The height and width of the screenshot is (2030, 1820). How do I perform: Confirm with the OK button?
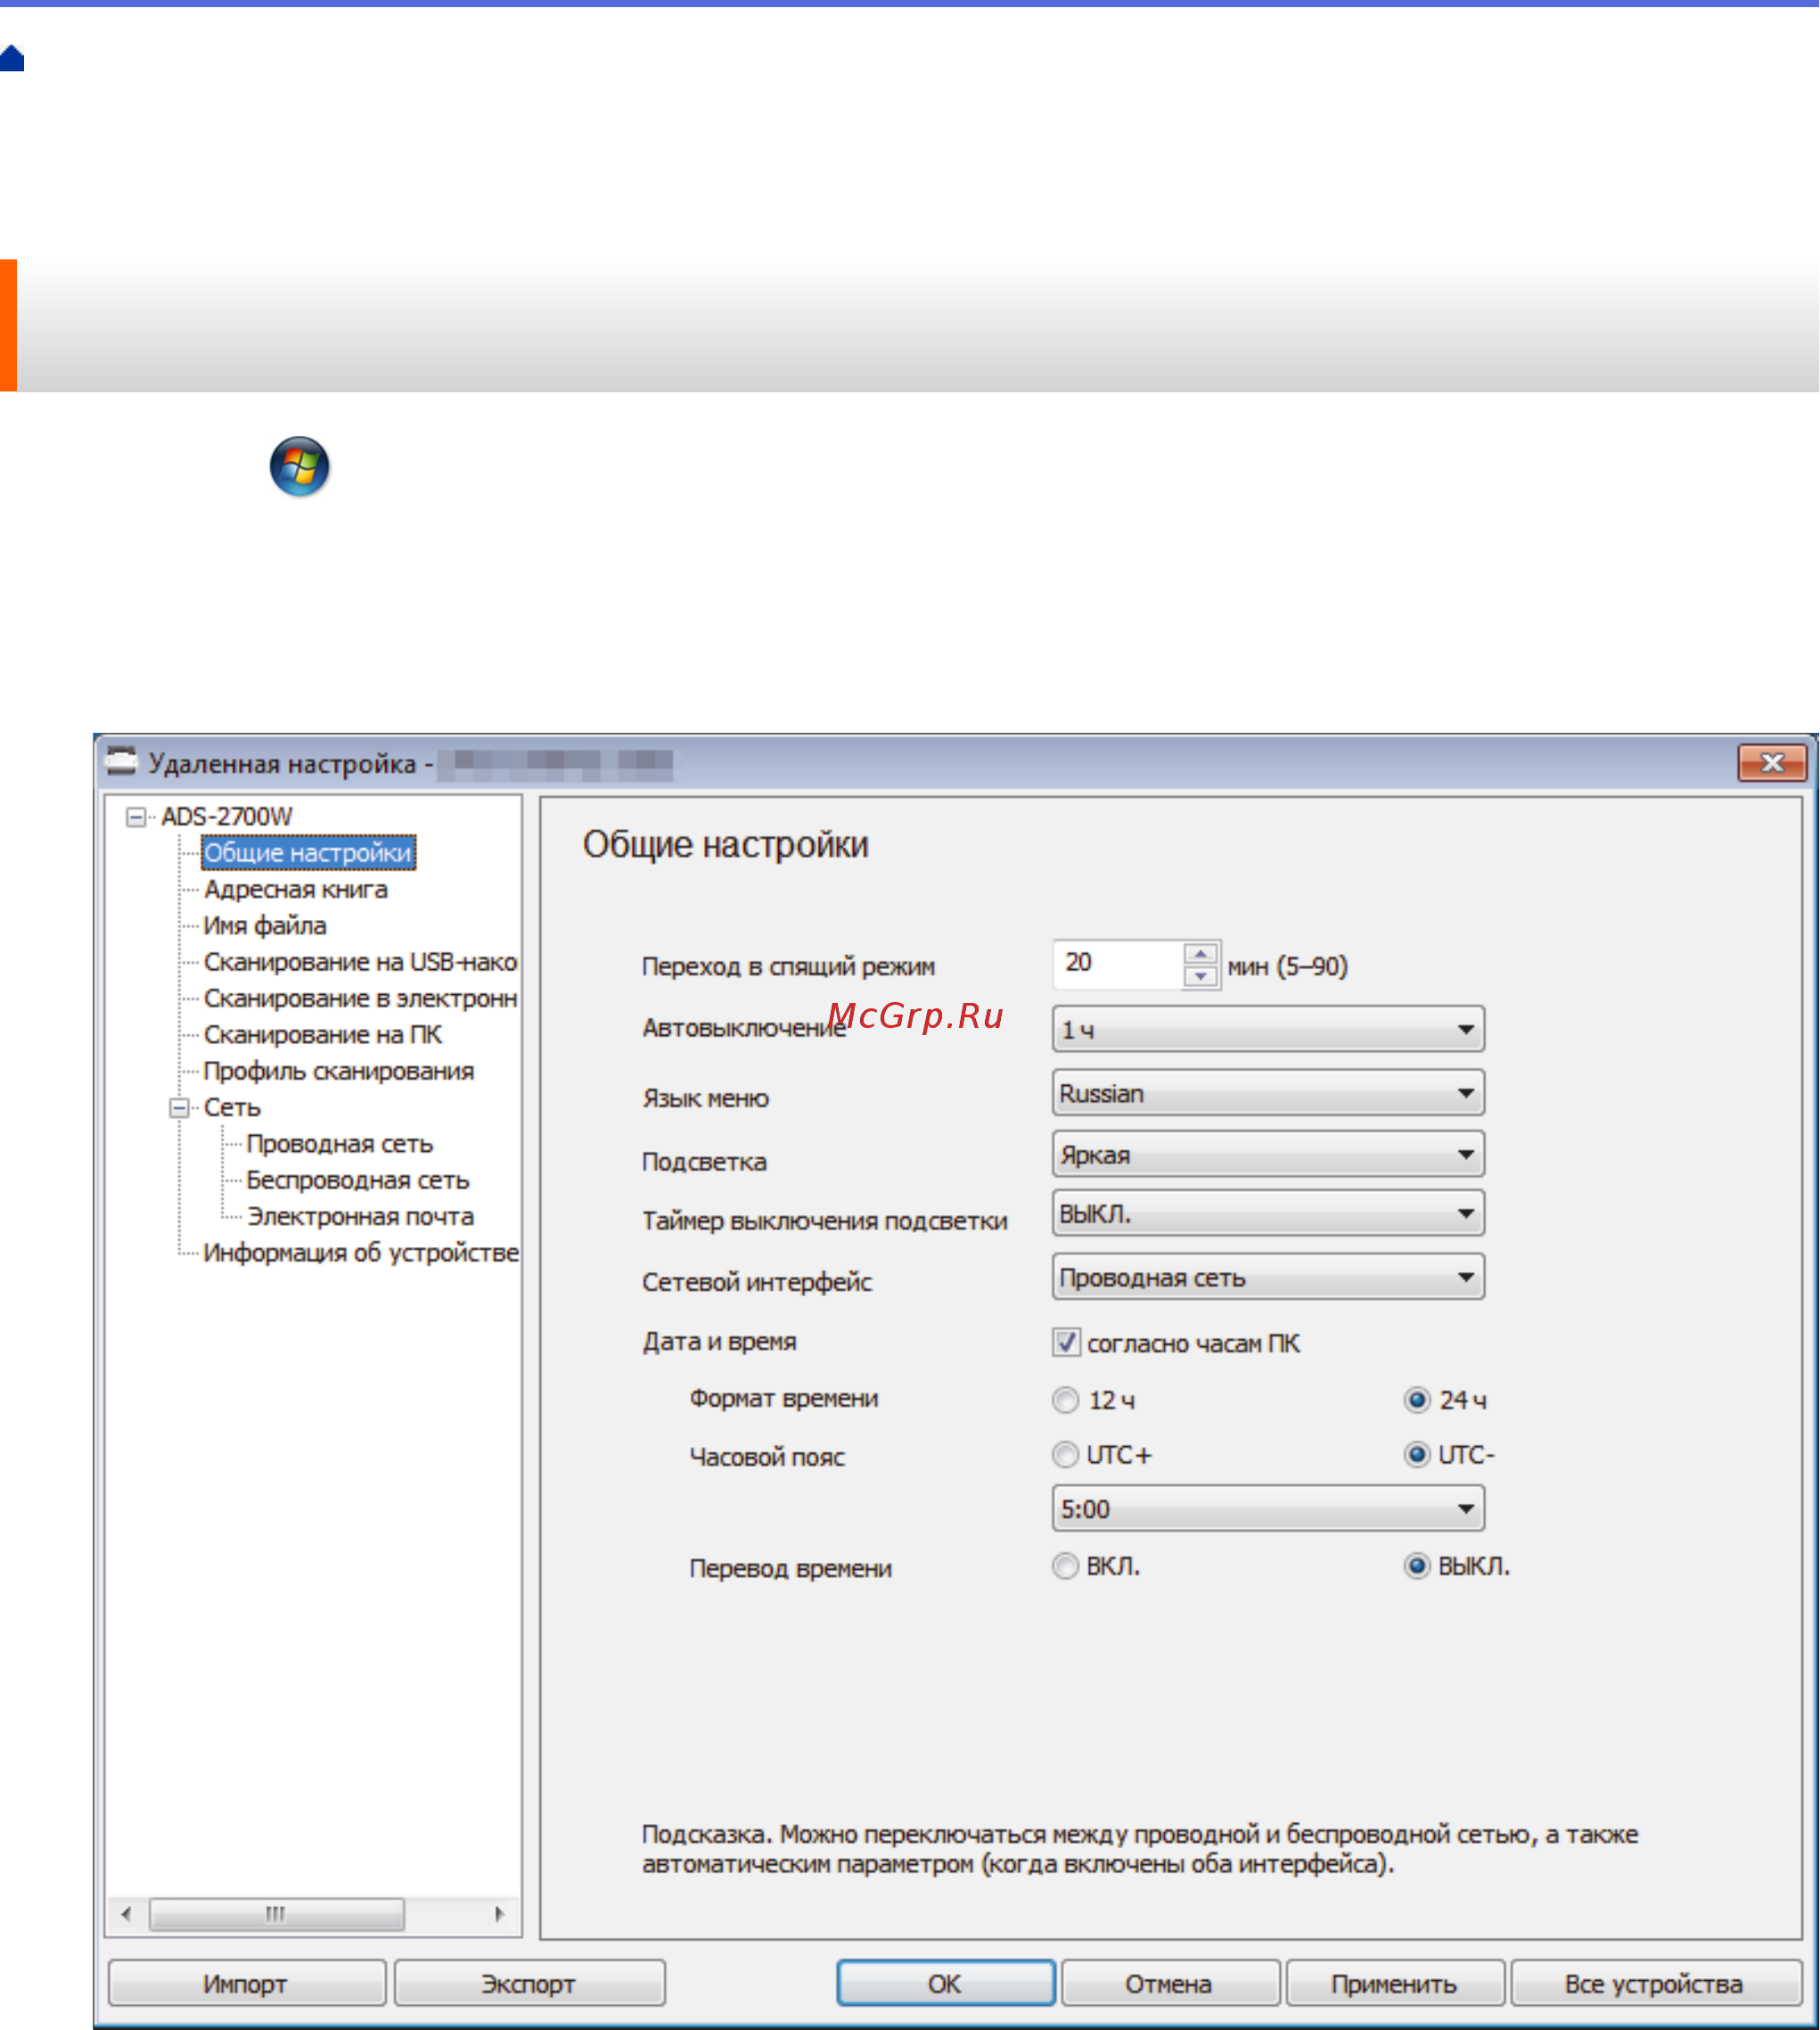pyautogui.click(x=945, y=1983)
